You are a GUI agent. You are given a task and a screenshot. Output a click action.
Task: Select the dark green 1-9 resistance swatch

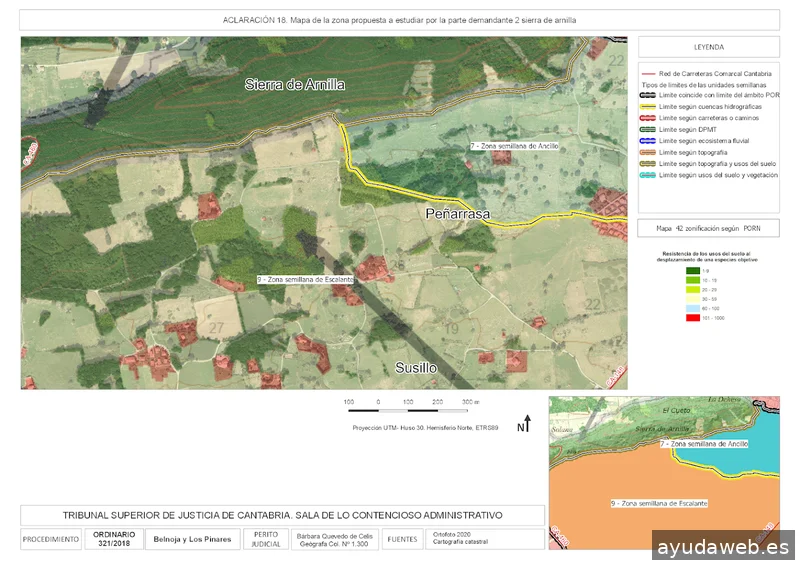coord(693,271)
